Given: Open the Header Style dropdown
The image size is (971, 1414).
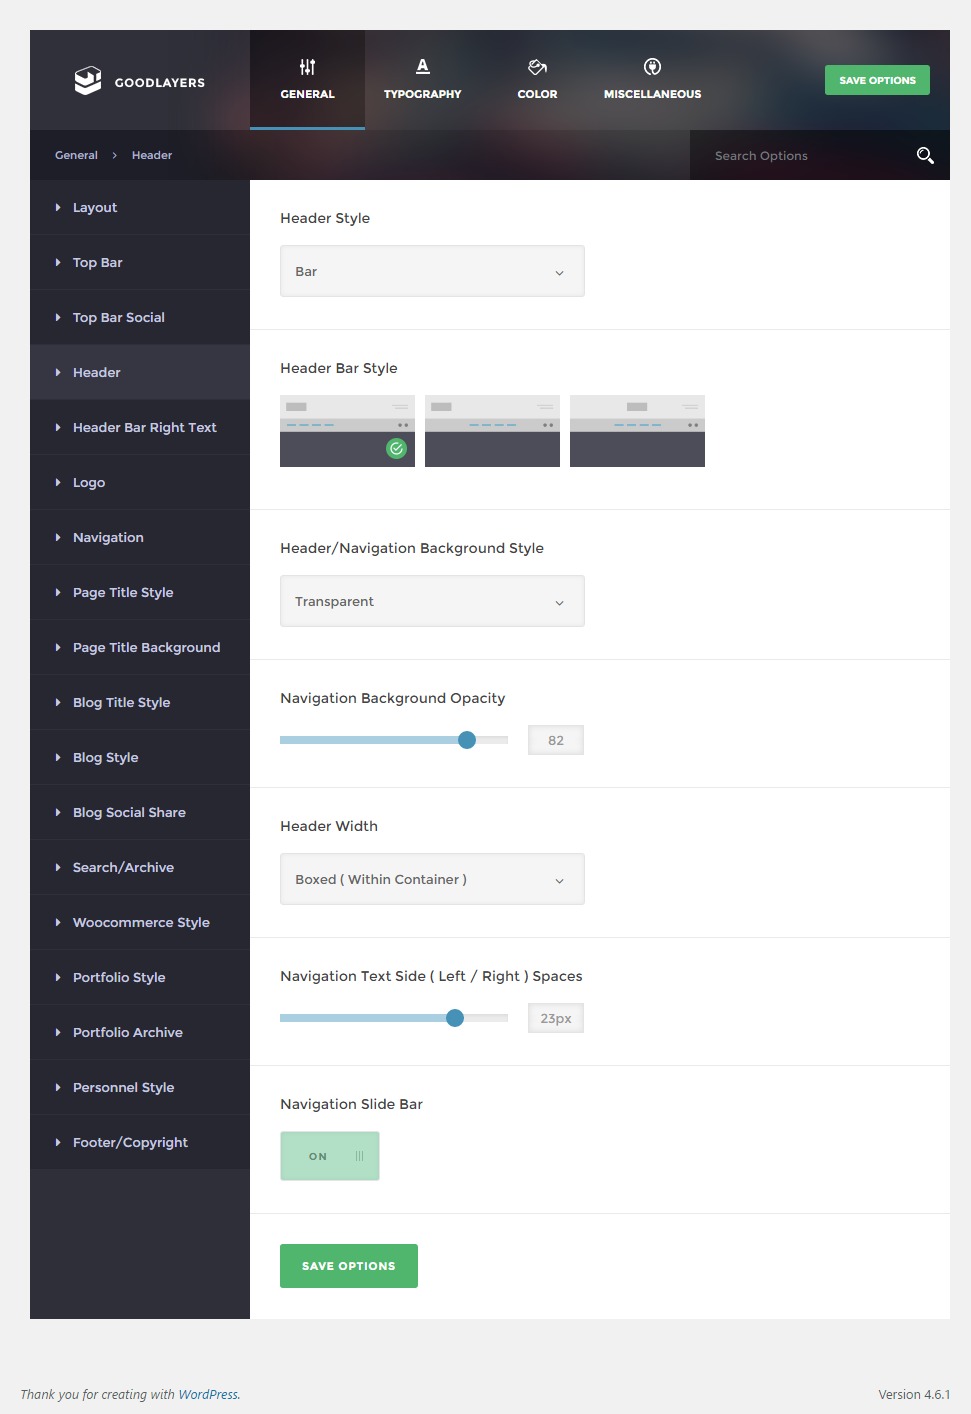Looking at the screenshot, I should point(432,272).
